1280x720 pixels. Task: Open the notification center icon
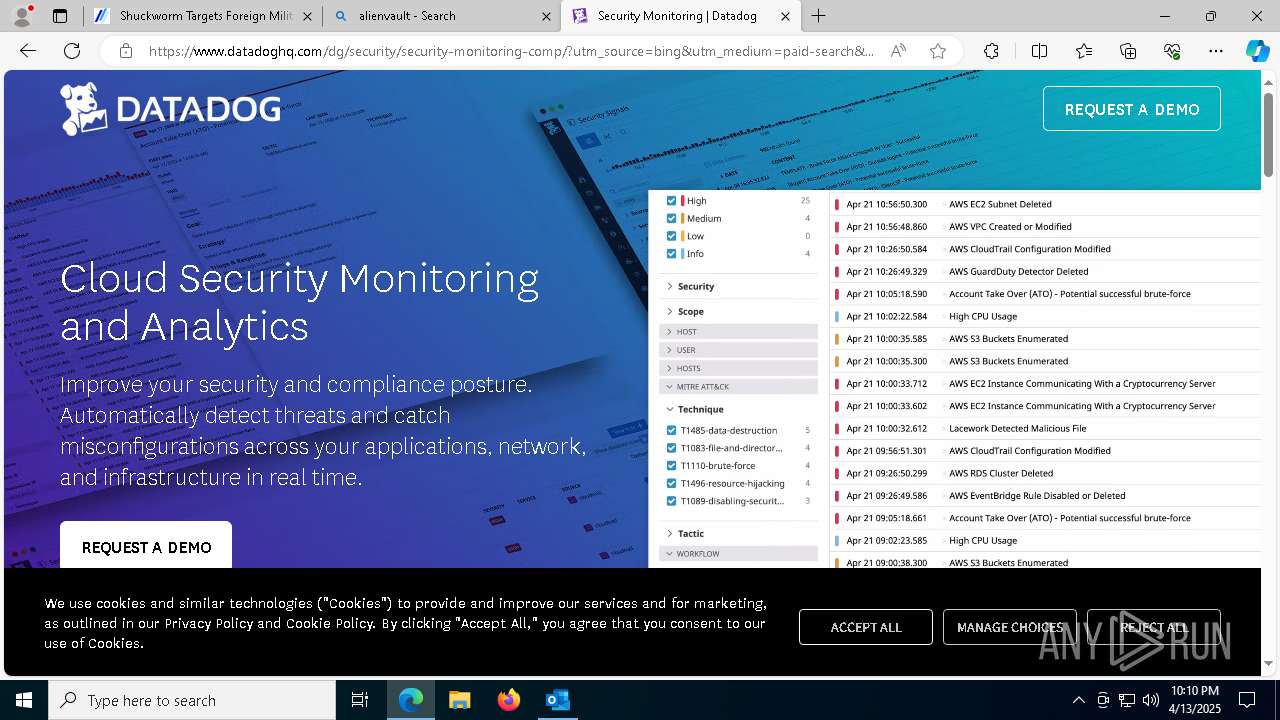(x=1247, y=700)
